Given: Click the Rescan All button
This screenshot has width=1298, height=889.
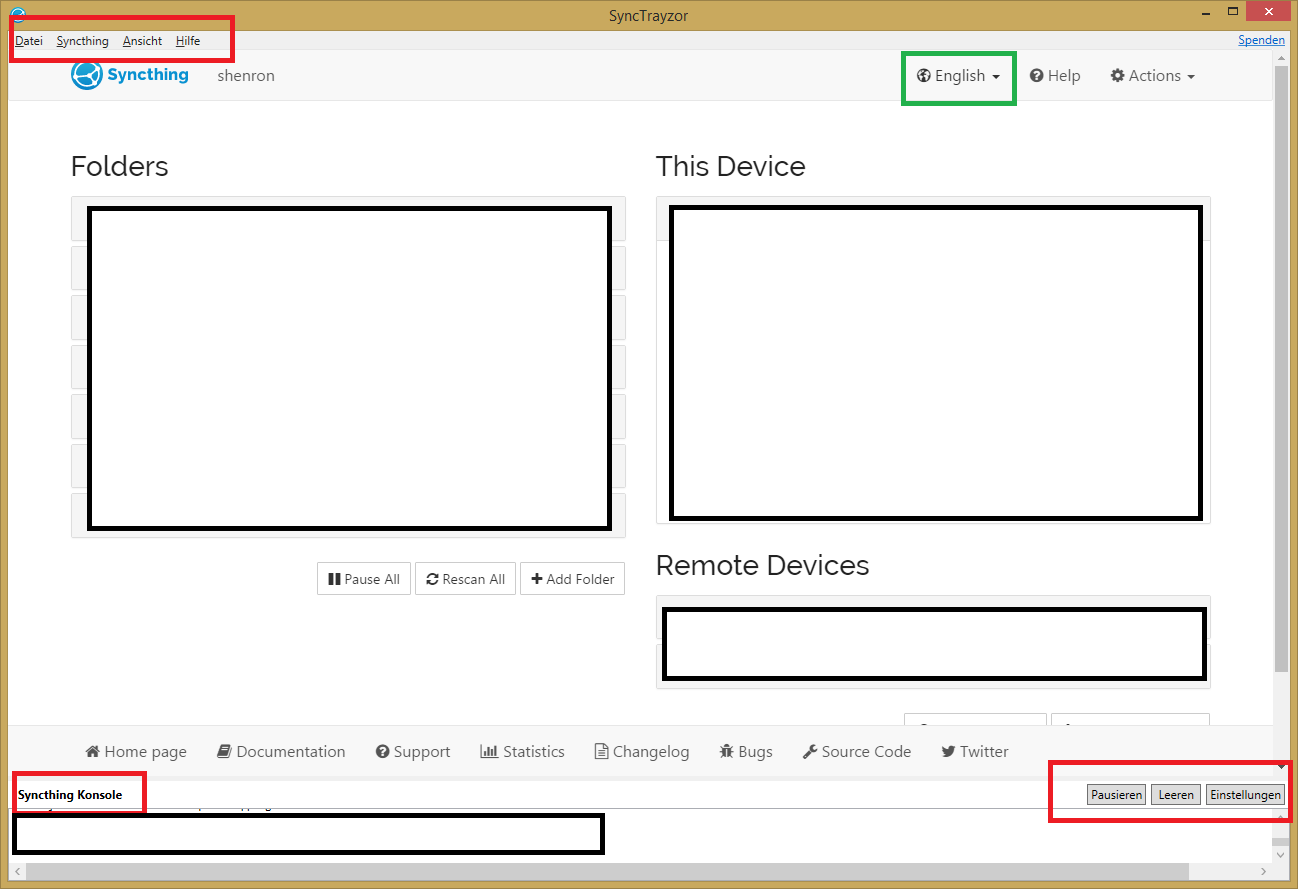Looking at the screenshot, I should click(466, 579).
